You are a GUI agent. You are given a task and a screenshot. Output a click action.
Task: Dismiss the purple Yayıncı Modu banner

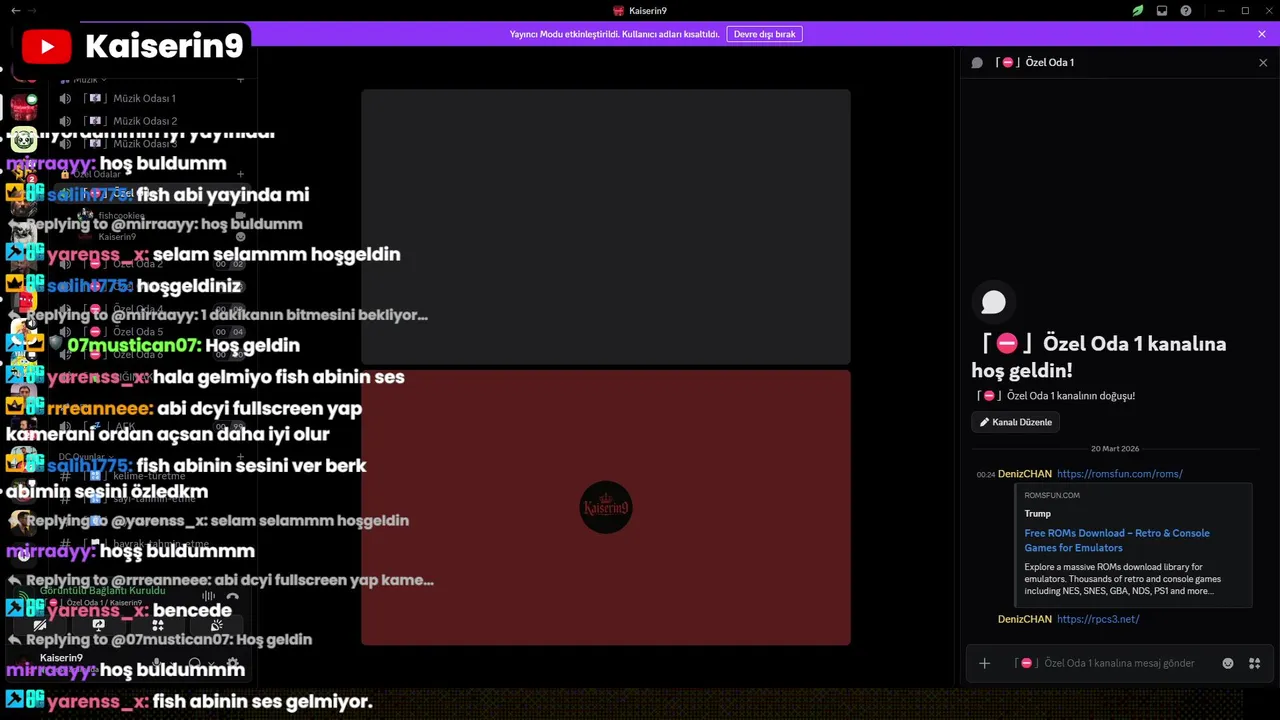(1262, 34)
